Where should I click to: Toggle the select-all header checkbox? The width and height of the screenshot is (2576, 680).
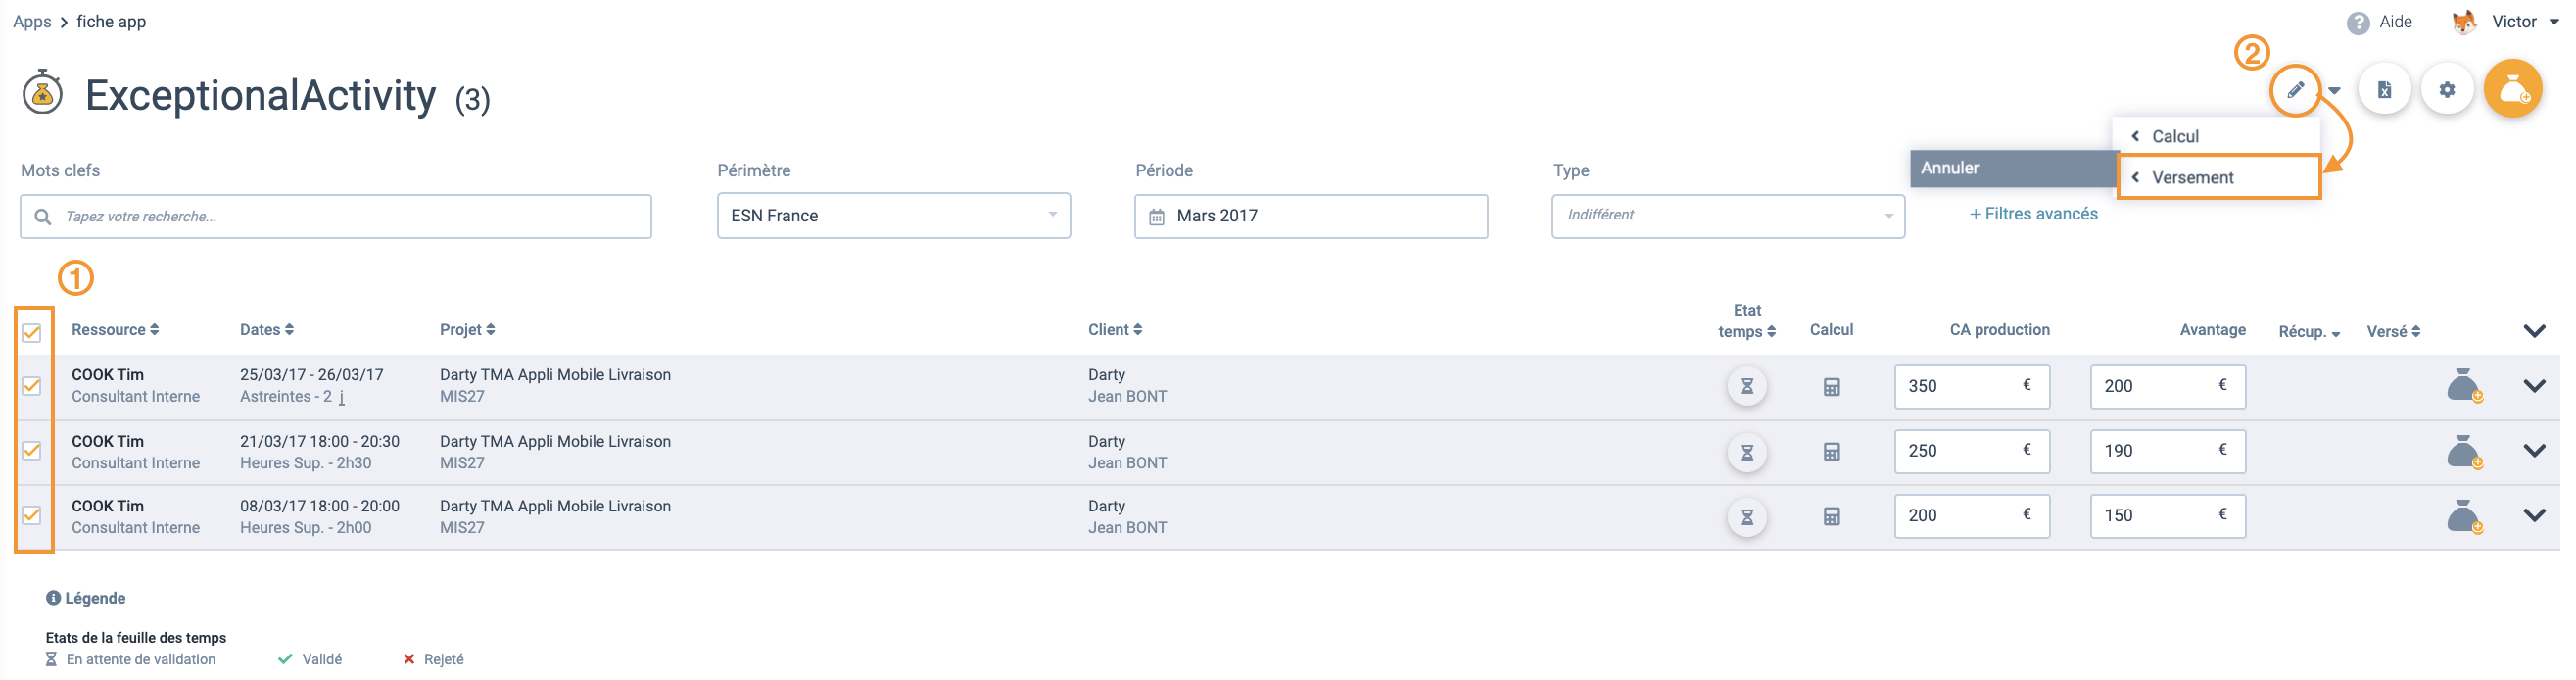tap(32, 332)
